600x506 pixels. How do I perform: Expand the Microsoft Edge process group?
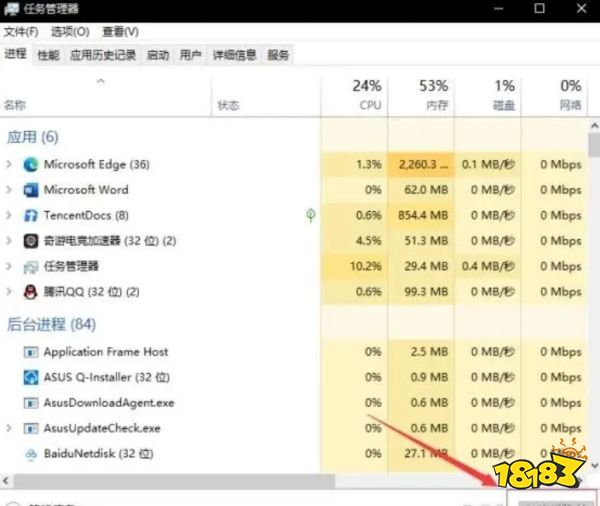[9, 165]
